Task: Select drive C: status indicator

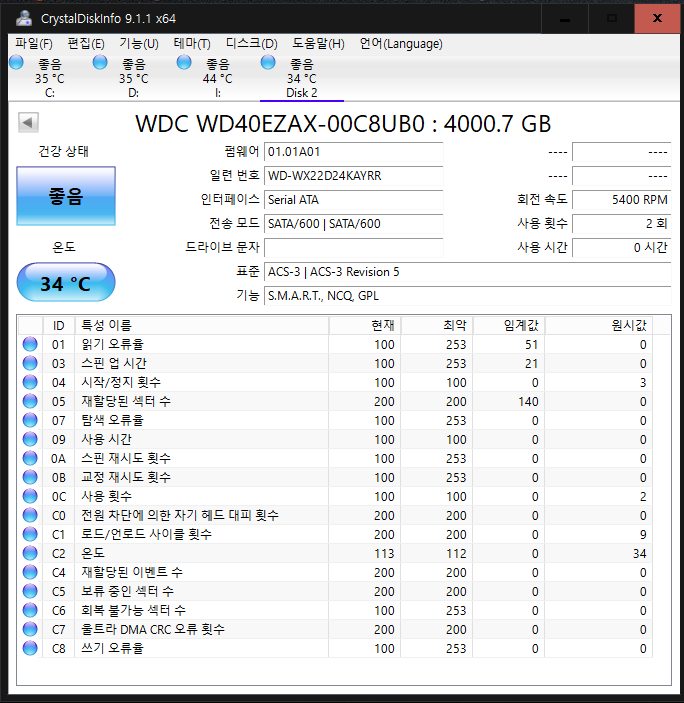Action: click(16, 62)
